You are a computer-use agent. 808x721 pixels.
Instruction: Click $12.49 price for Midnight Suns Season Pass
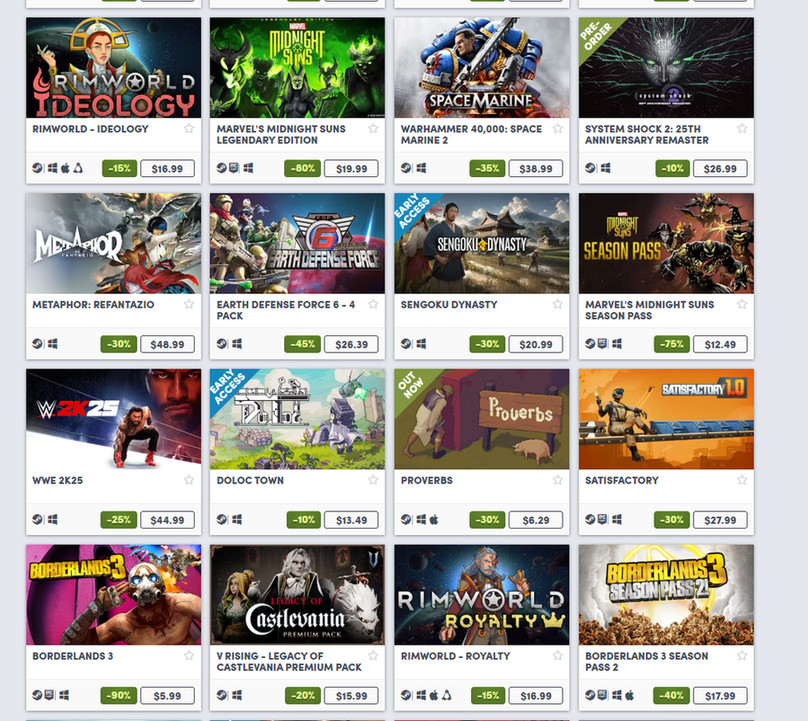point(720,344)
